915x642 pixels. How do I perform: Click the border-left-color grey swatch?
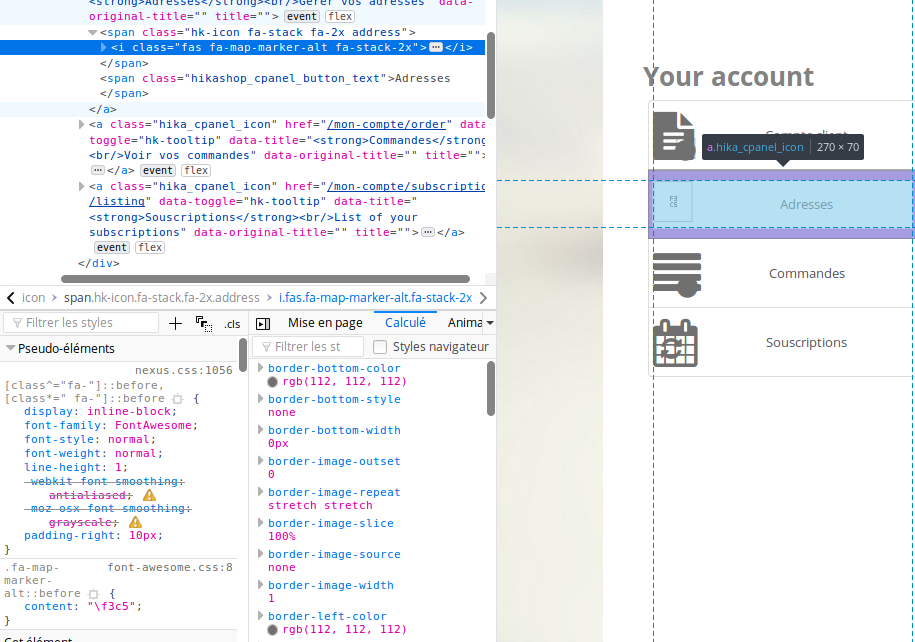273,630
